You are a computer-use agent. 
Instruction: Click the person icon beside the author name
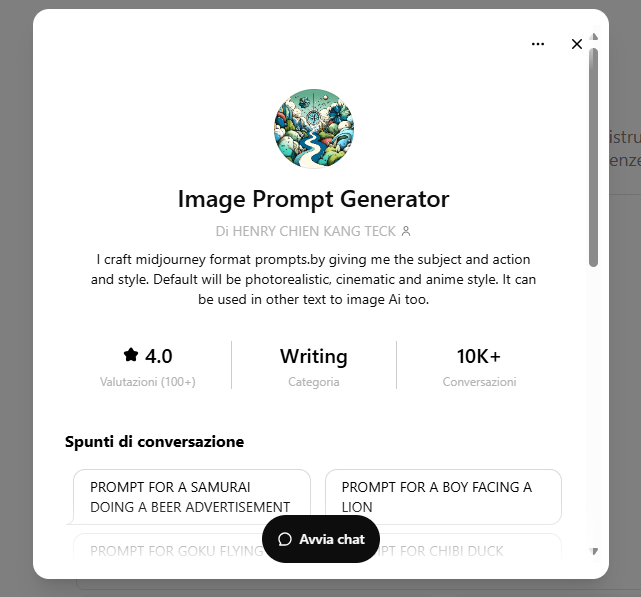point(405,231)
